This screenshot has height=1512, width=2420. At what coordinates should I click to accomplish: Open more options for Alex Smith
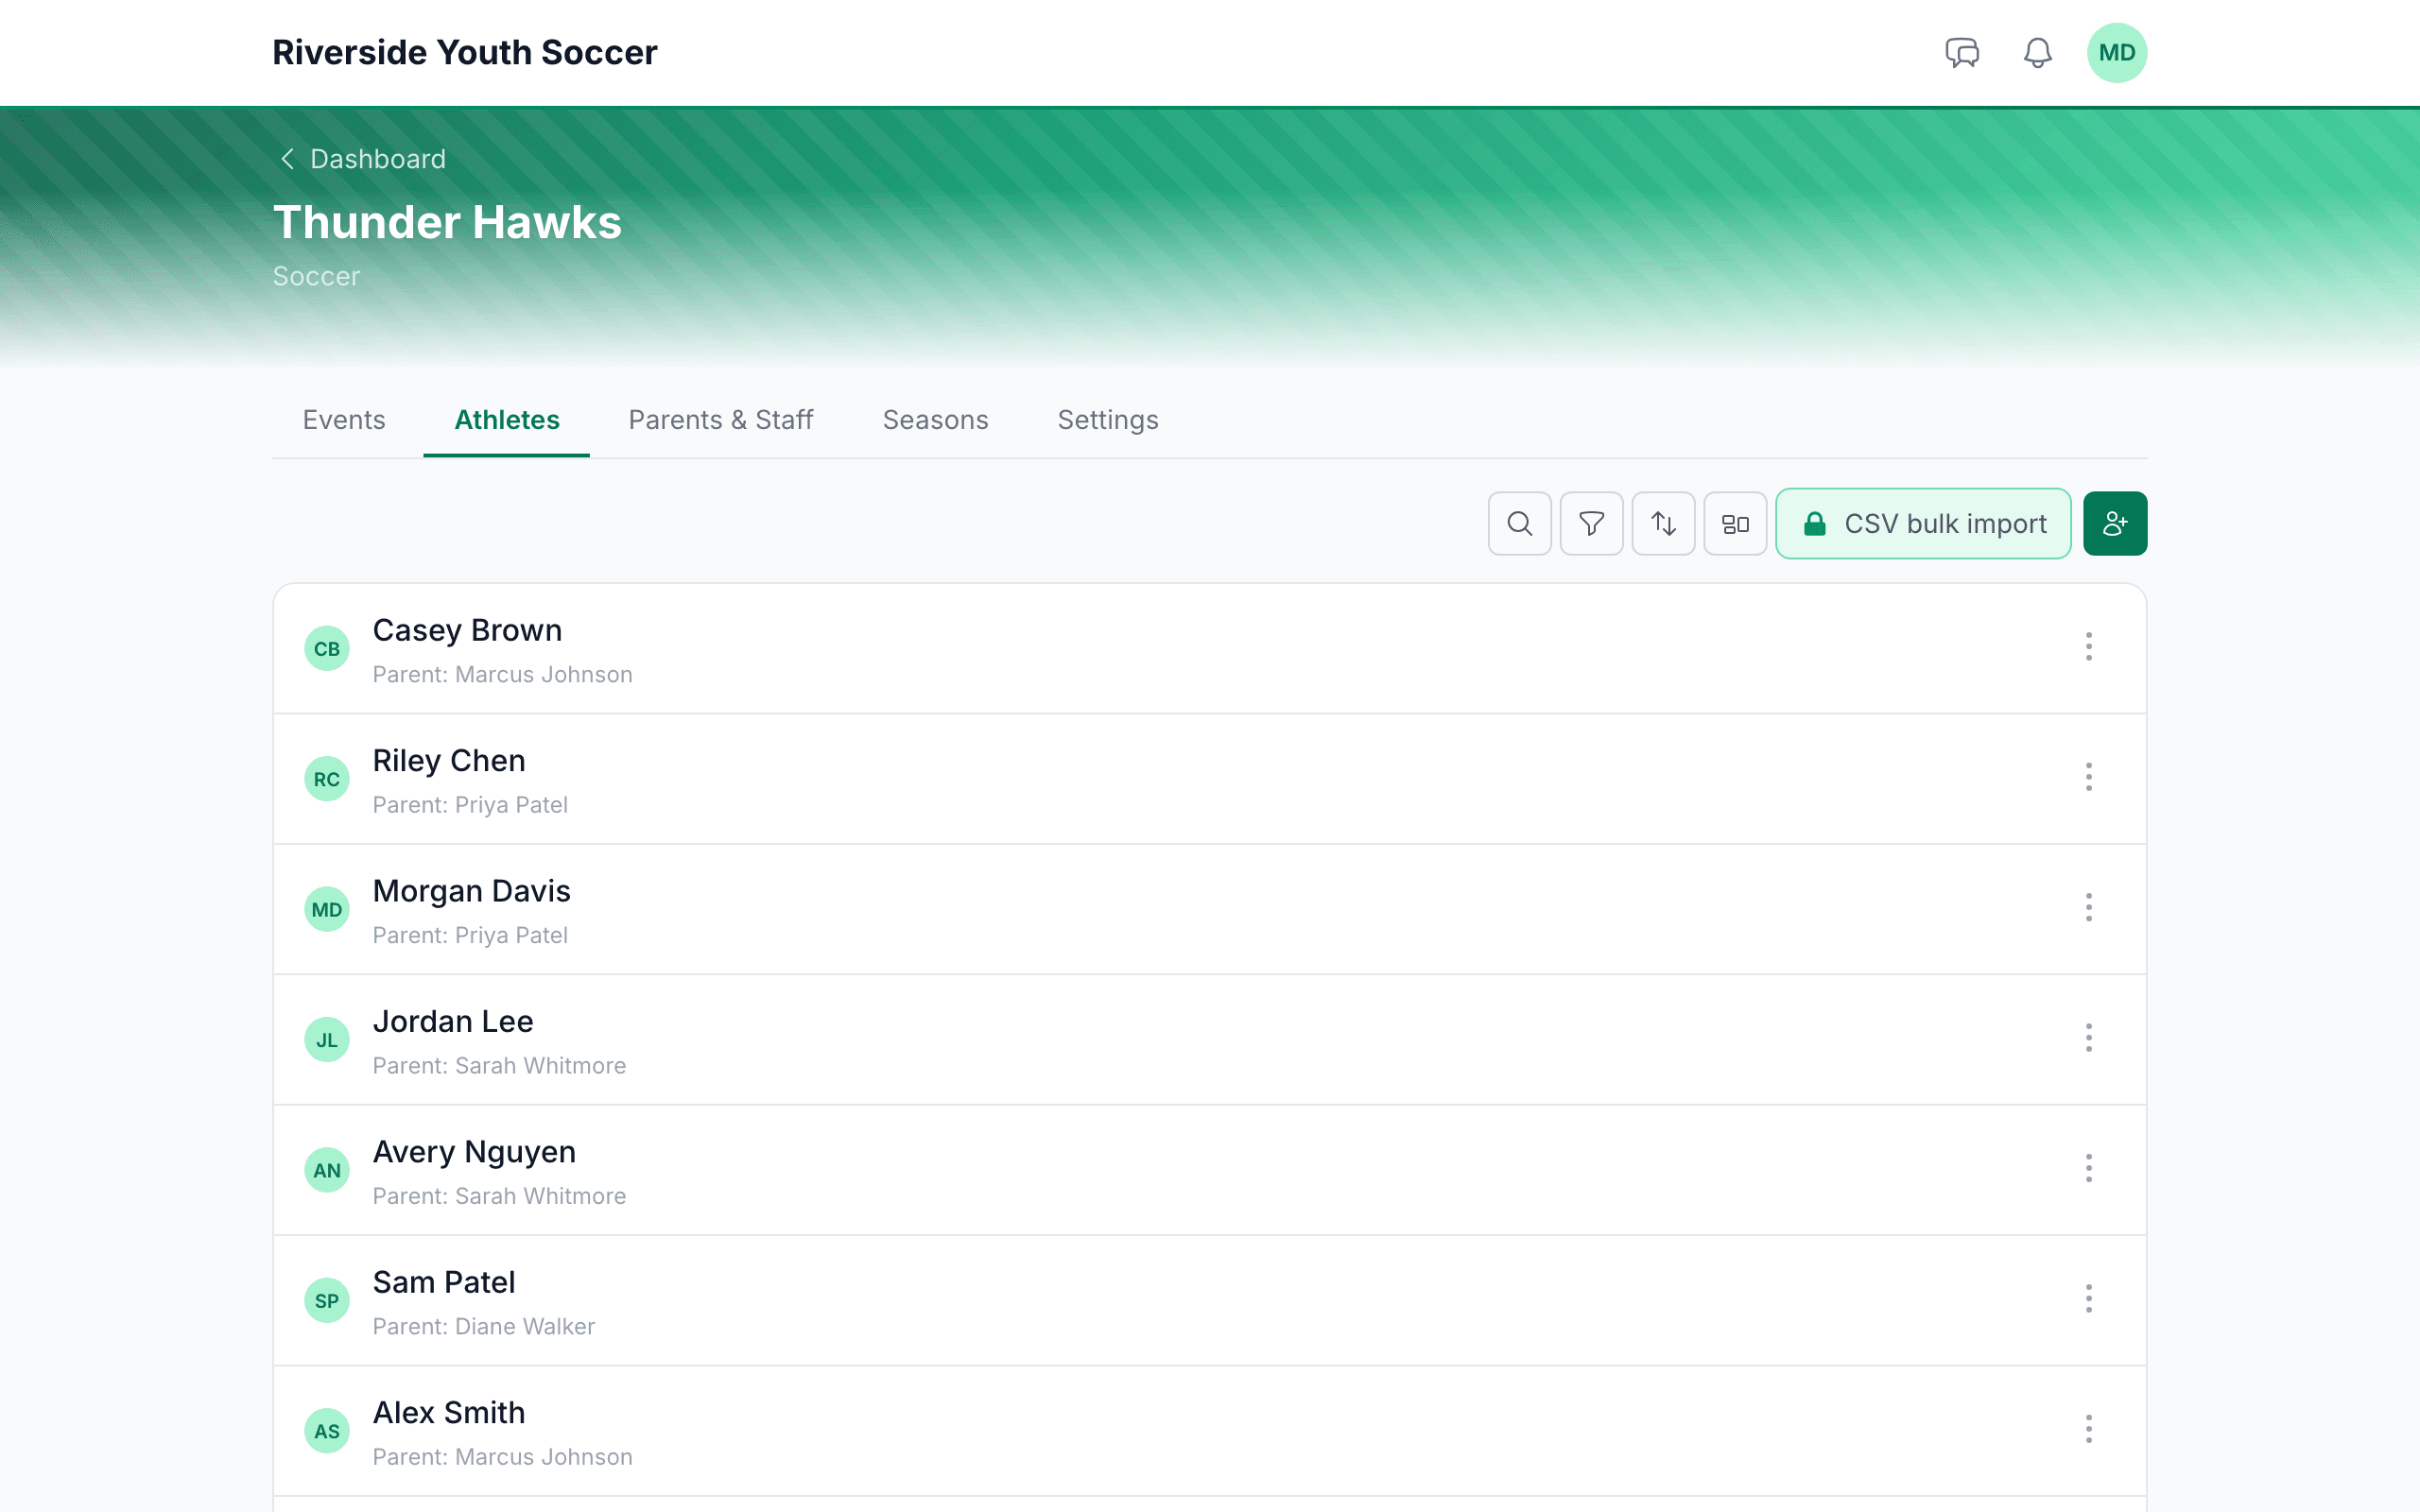coord(2088,1430)
